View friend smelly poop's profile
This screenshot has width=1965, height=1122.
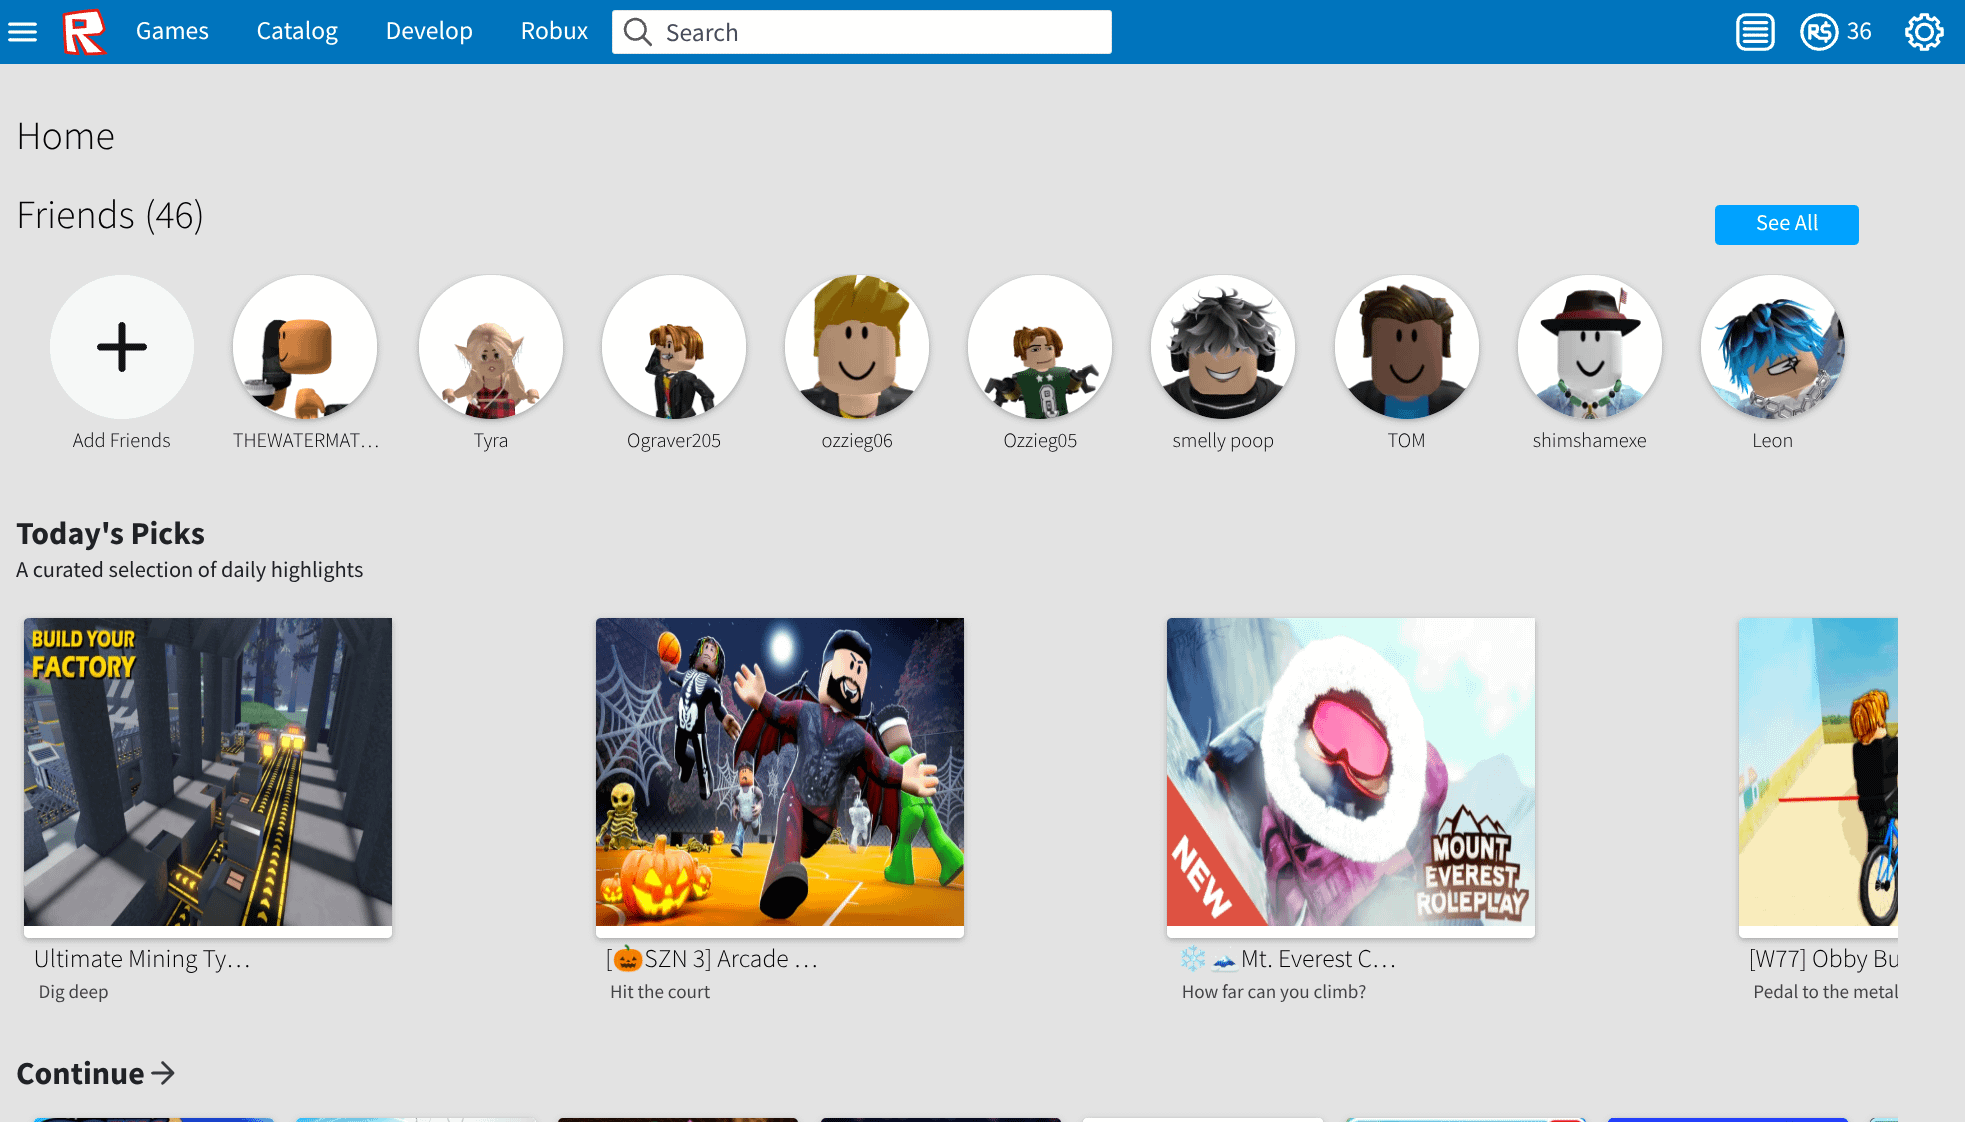1223,347
